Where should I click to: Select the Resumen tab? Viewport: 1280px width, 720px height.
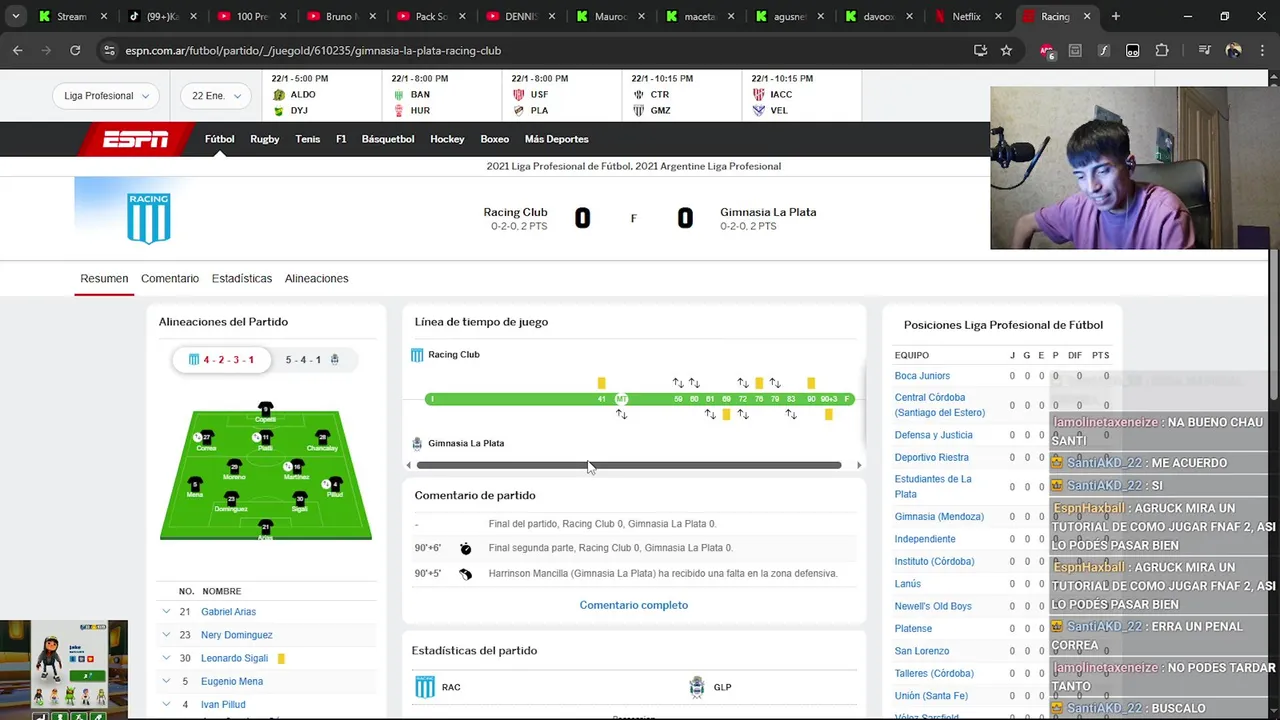point(104,278)
